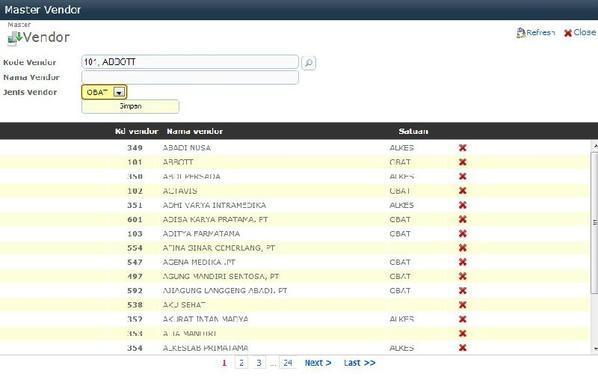Remove ALKESLAB PRIMATAMA via red X
This screenshot has width=598, height=380.
[x=463, y=348]
